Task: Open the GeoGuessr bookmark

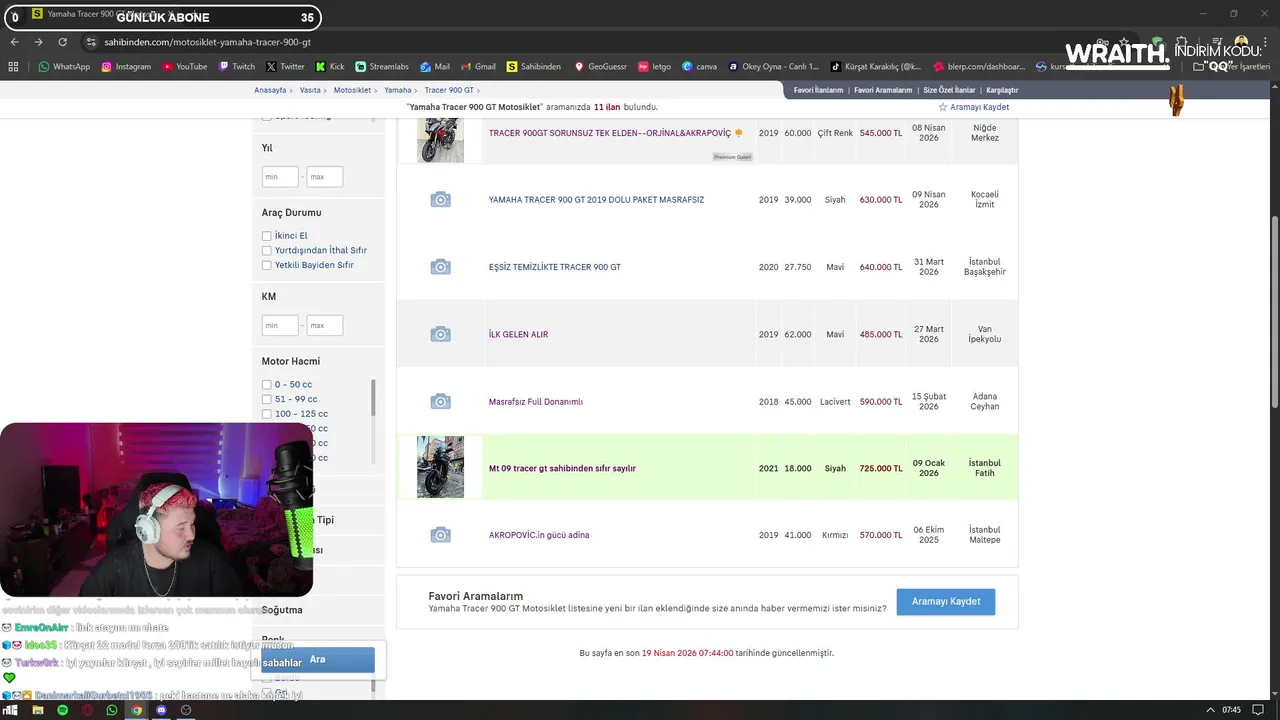Action: (x=600, y=66)
